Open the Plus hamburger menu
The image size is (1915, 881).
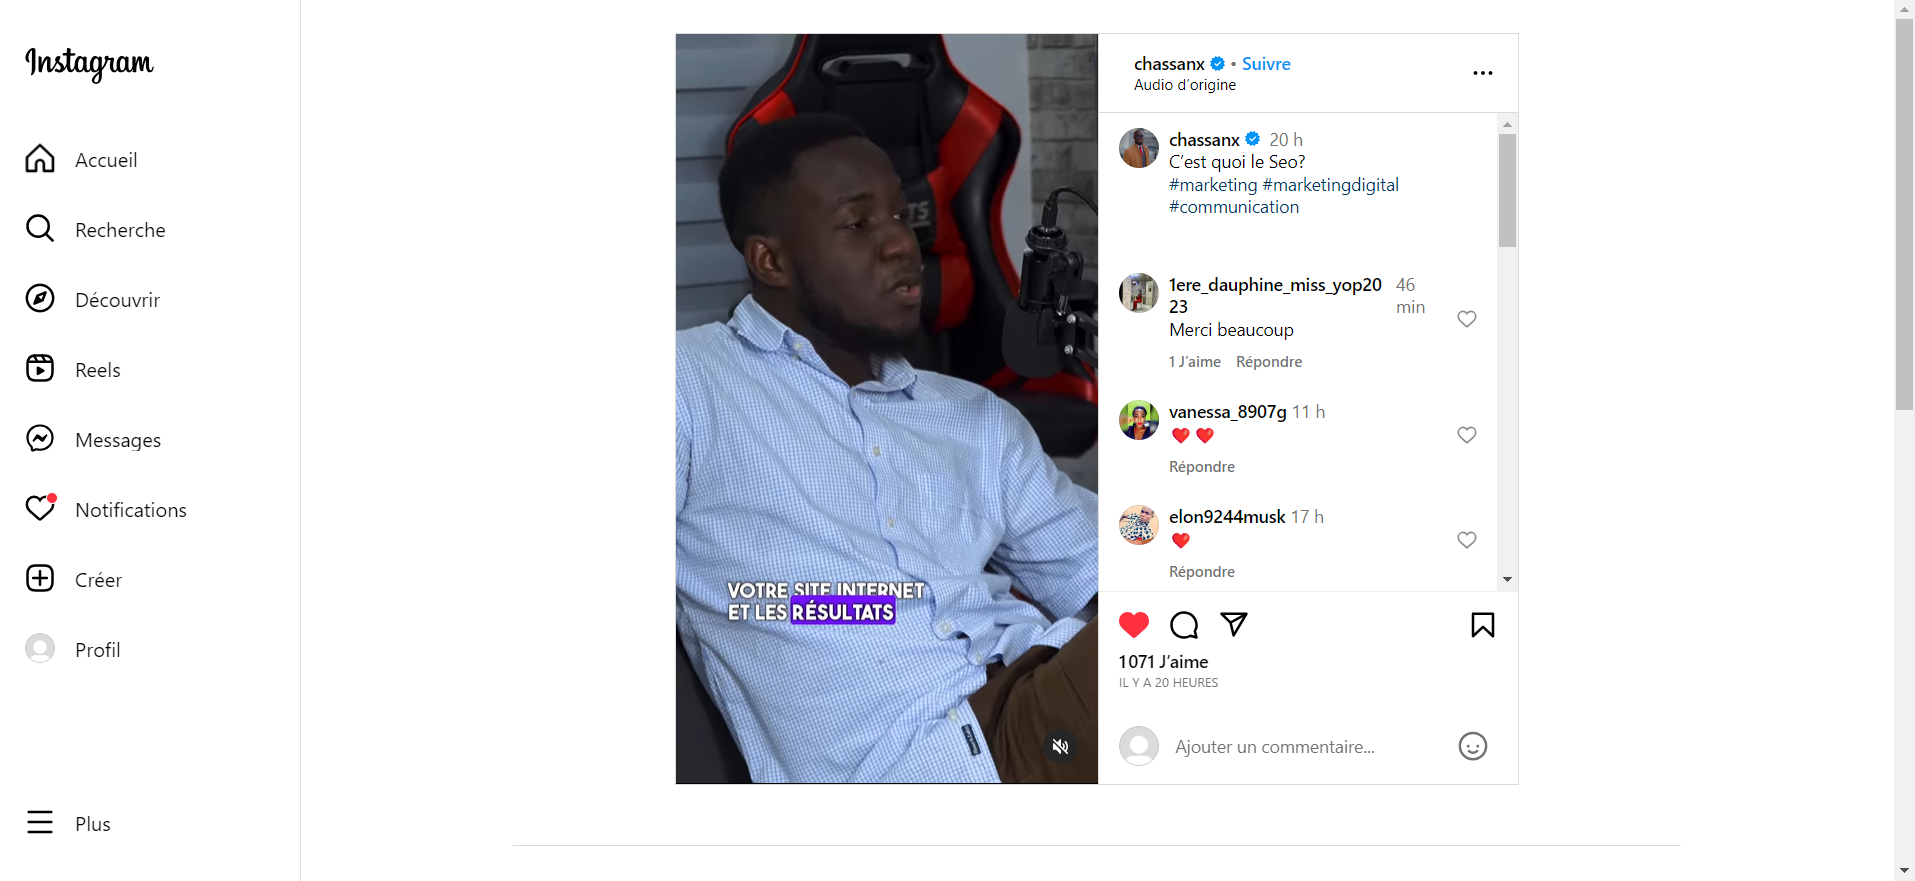pos(40,822)
